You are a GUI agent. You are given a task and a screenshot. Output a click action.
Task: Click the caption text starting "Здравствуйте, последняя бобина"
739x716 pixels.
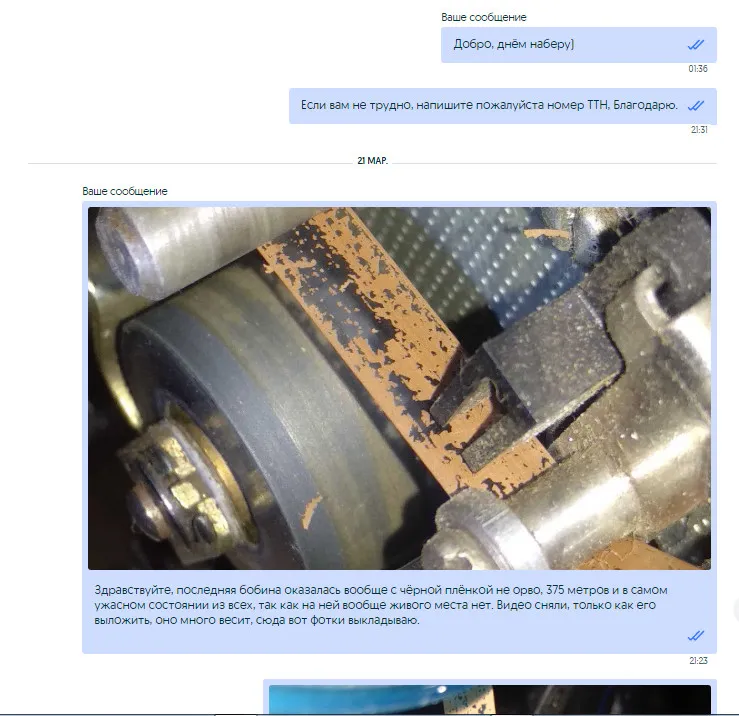(381, 605)
